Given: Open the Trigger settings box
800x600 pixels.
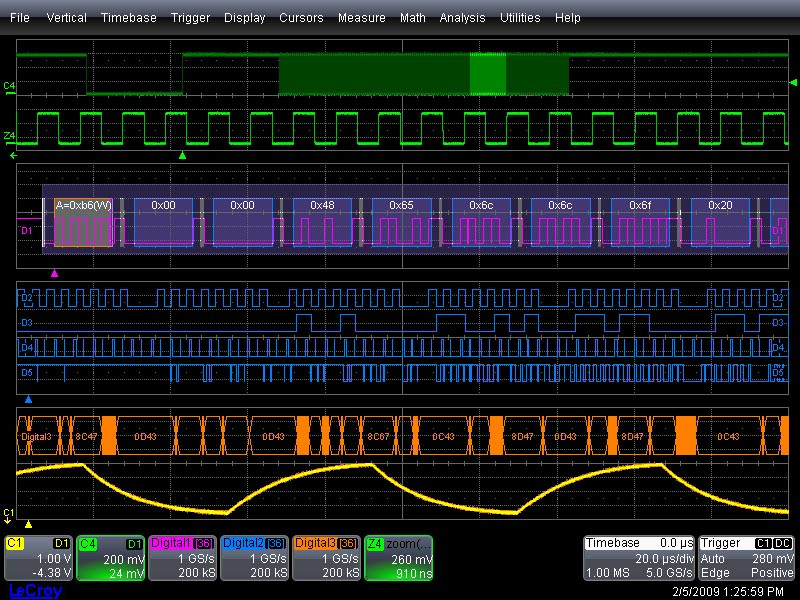Looking at the screenshot, I should point(747,557).
